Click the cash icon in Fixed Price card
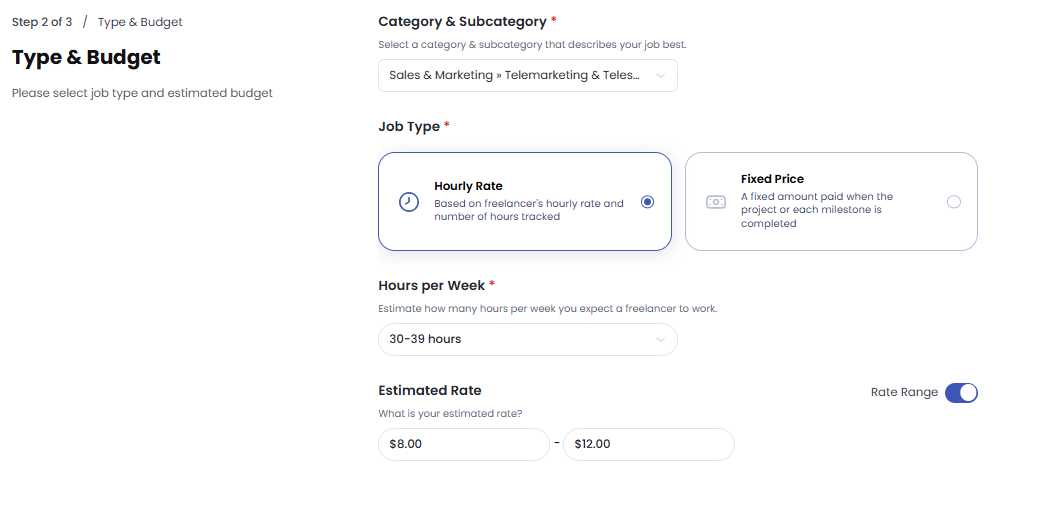Viewport: 1047px width, 530px height. tap(716, 202)
